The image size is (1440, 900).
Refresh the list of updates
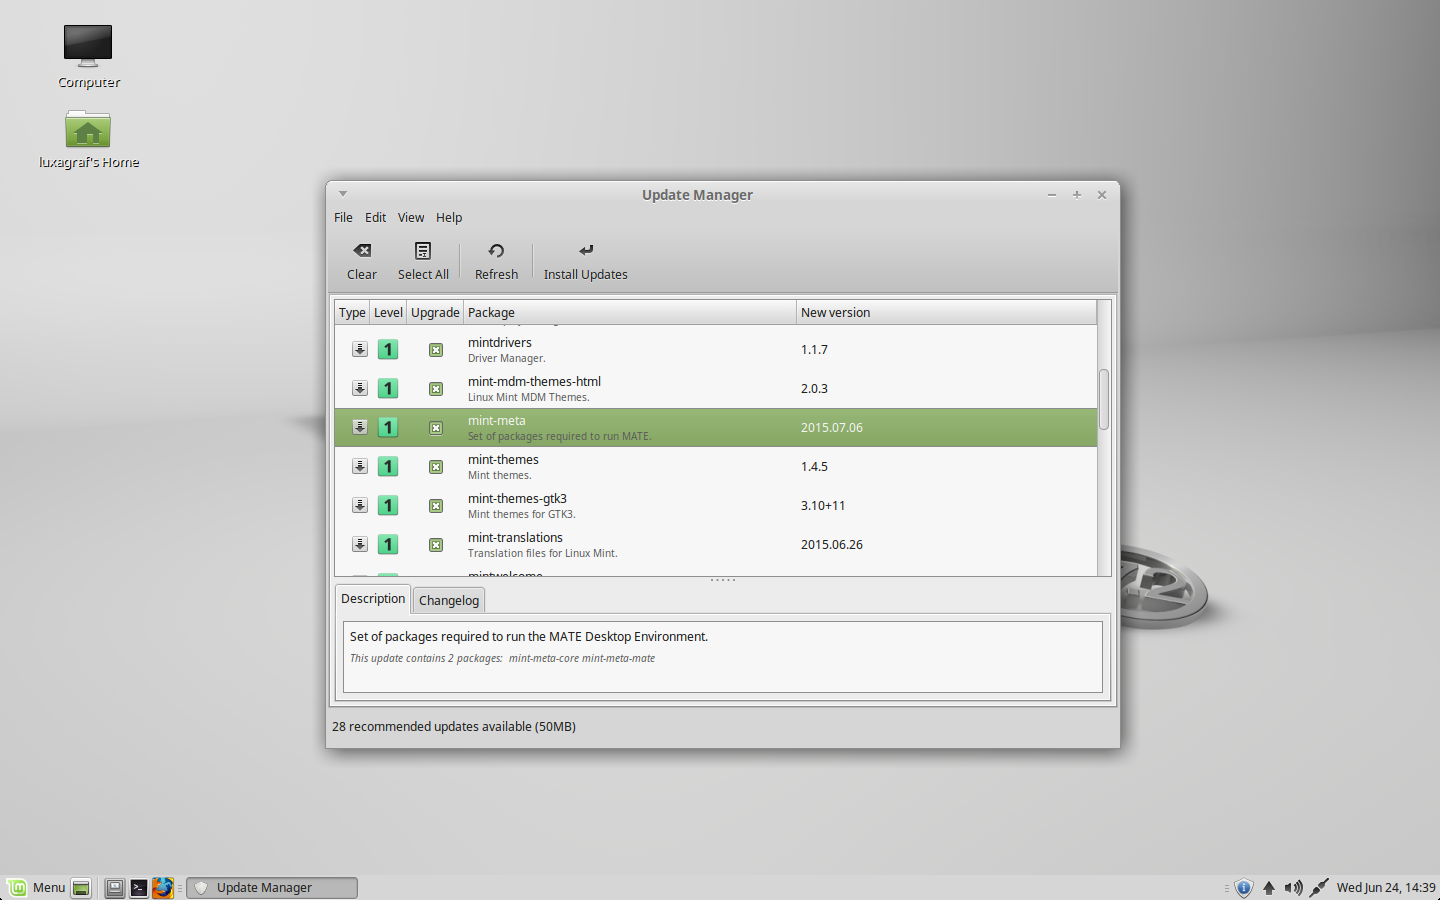[496, 260]
